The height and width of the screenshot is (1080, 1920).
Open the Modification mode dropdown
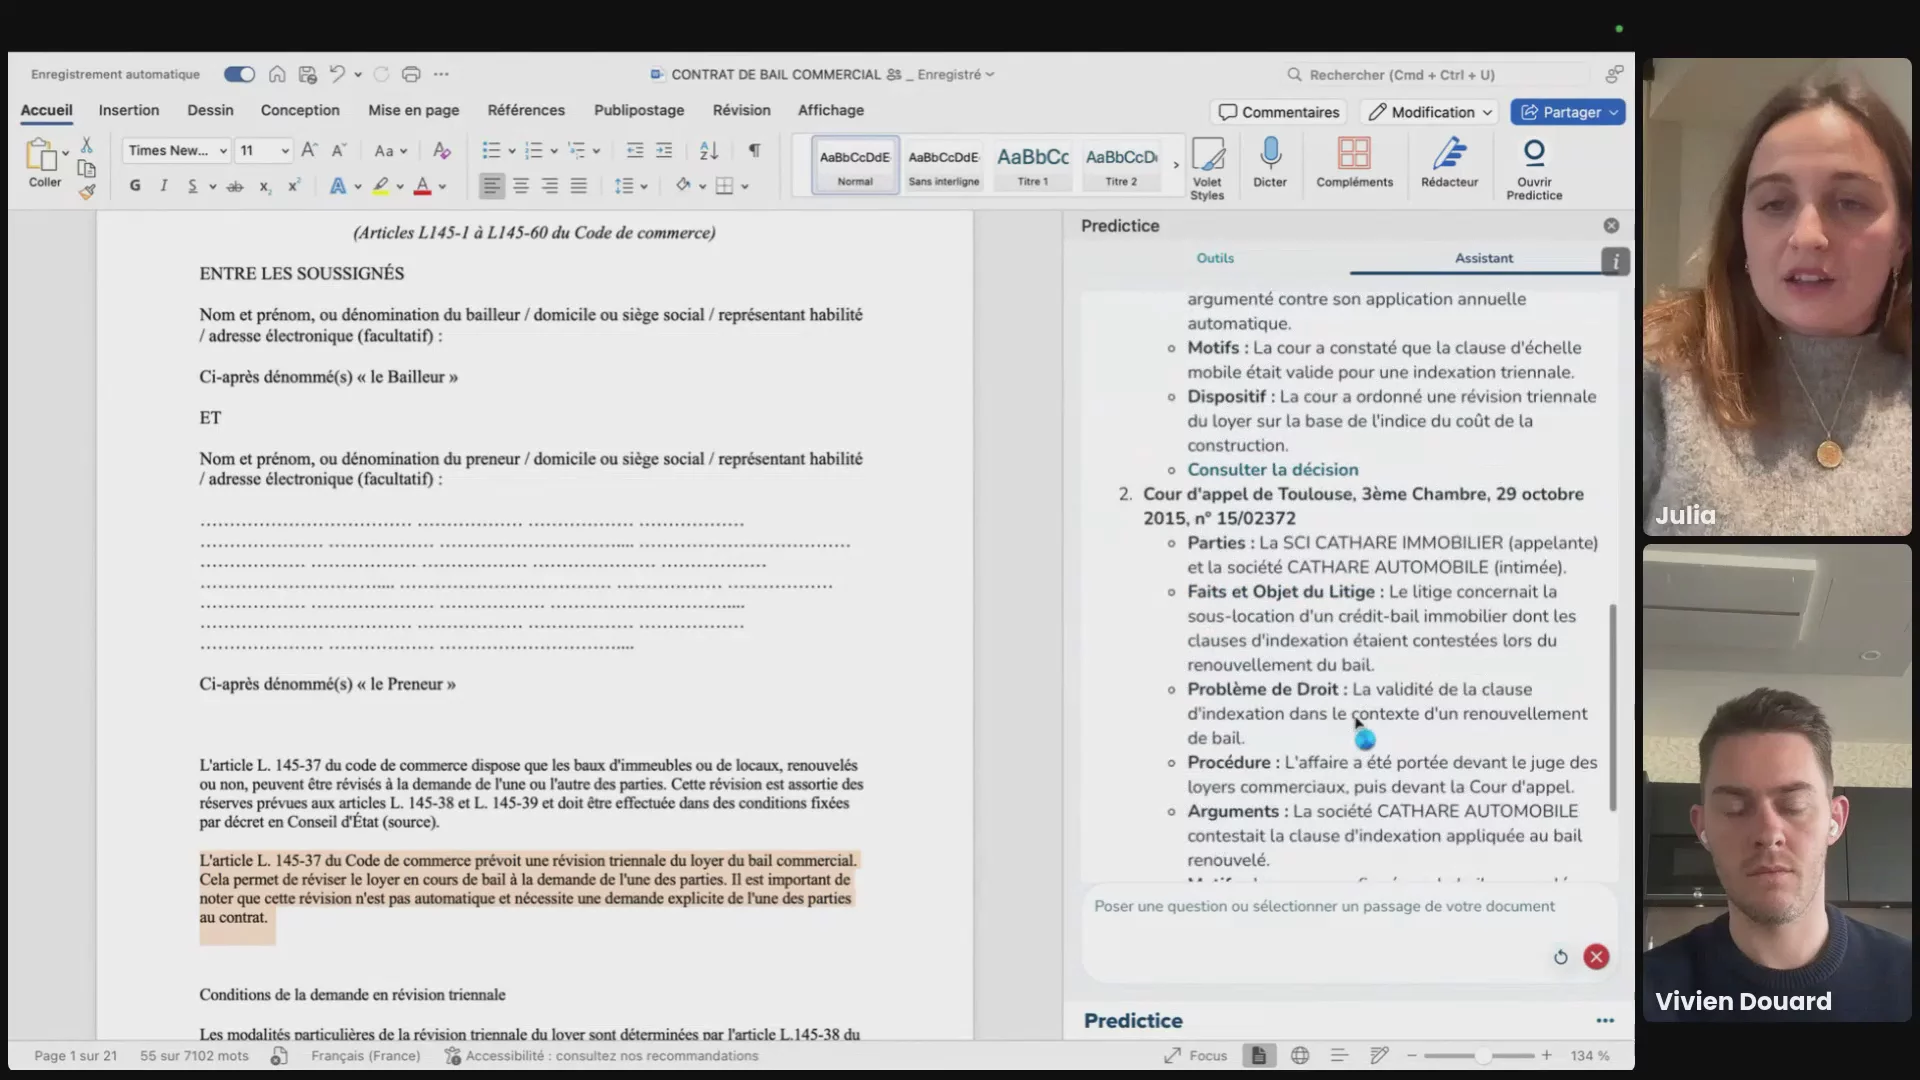pos(1430,112)
